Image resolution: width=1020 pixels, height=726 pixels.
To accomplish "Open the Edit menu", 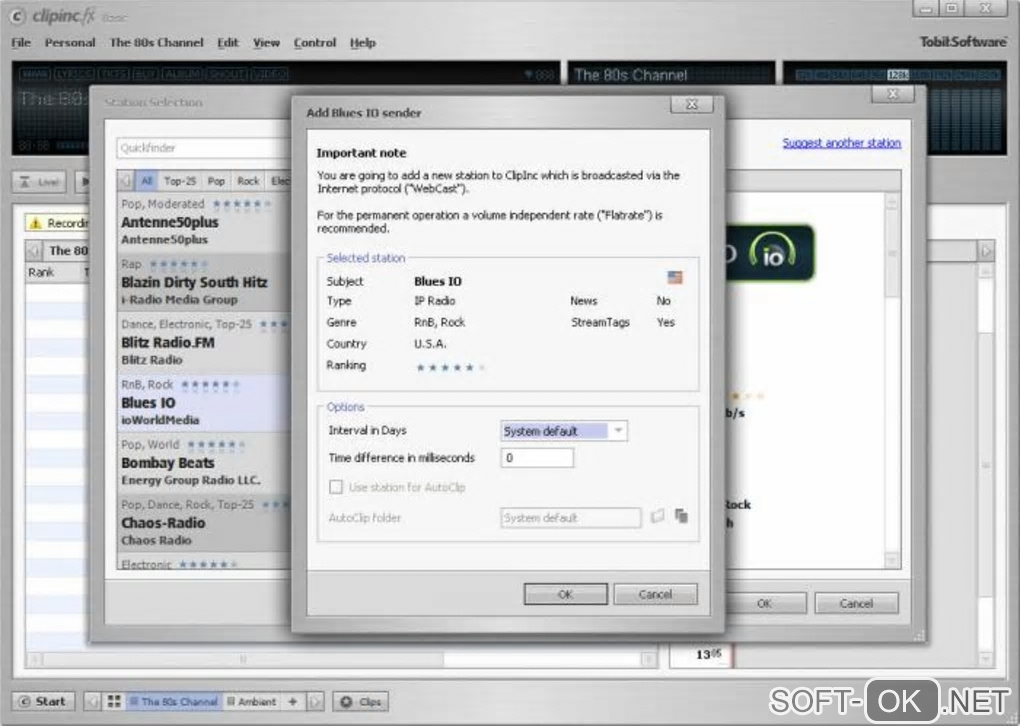I will point(228,42).
